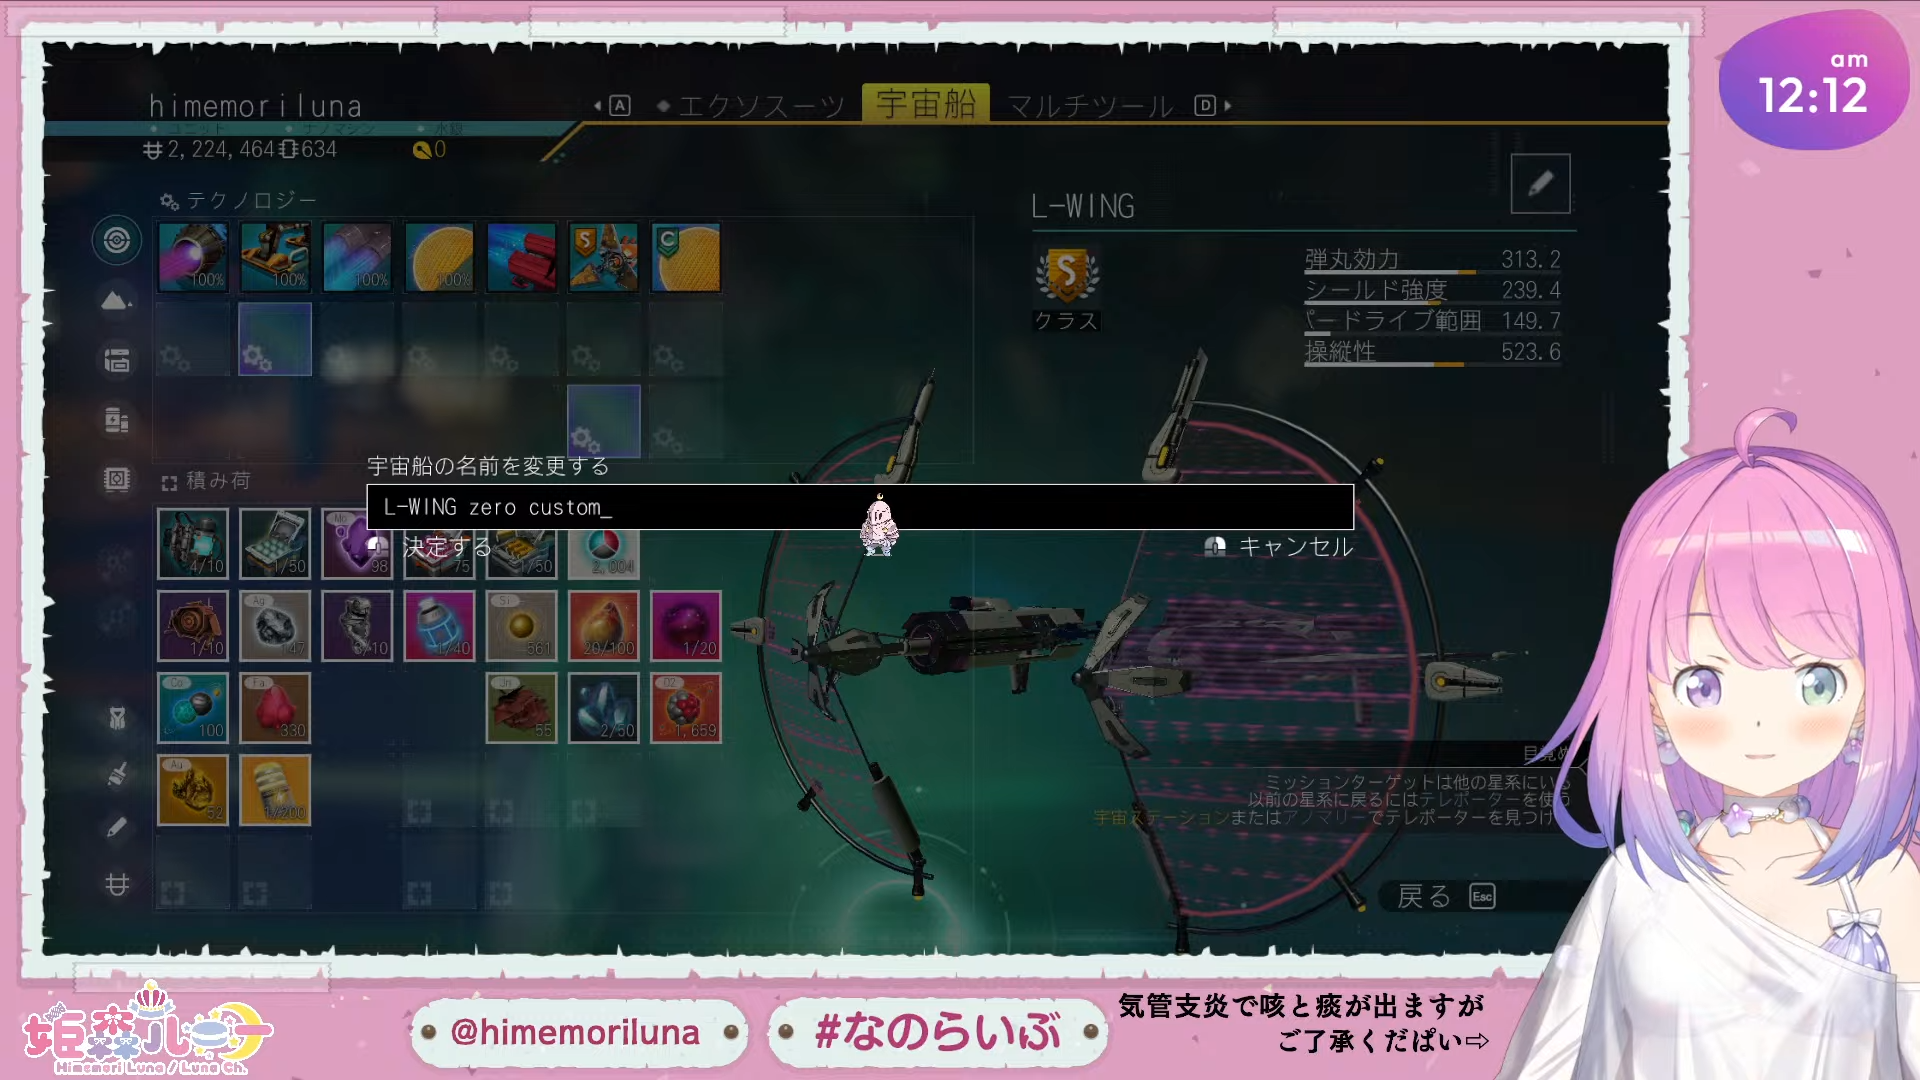The width and height of the screenshot is (1920, 1080).
Task: Go to previous tab with A key arrow
Action: tap(613, 105)
